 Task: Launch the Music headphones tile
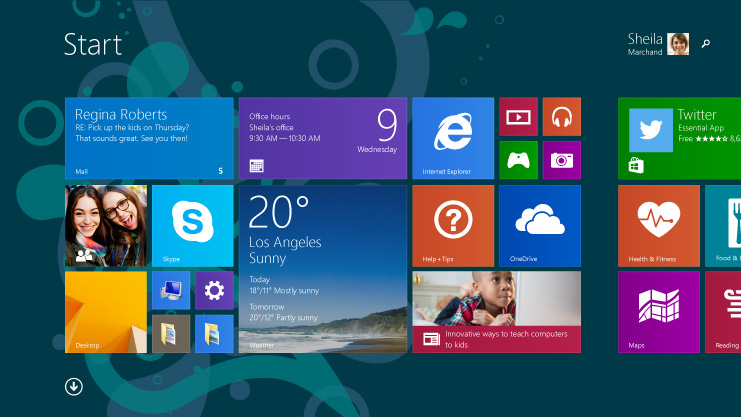(x=561, y=117)
